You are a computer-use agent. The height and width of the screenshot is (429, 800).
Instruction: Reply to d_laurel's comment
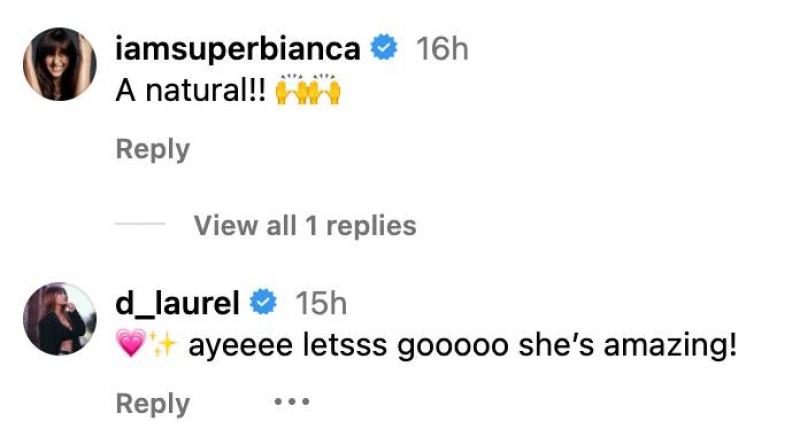pyautogui.click(x=152, y=404)
